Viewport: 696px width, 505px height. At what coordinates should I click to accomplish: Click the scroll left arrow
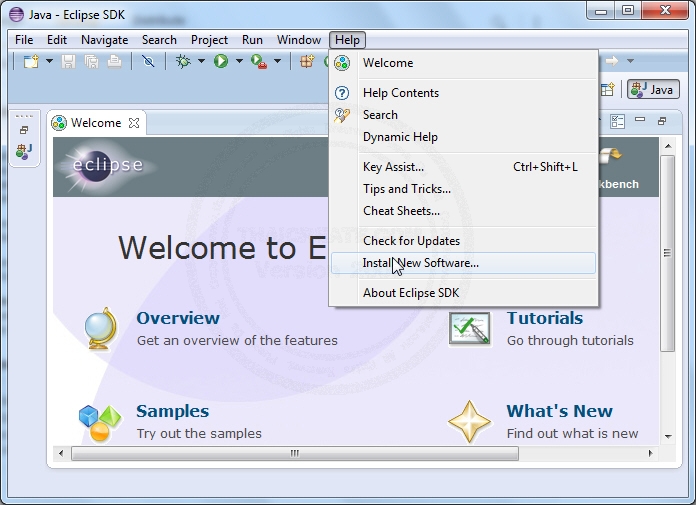tap(61, 454)
